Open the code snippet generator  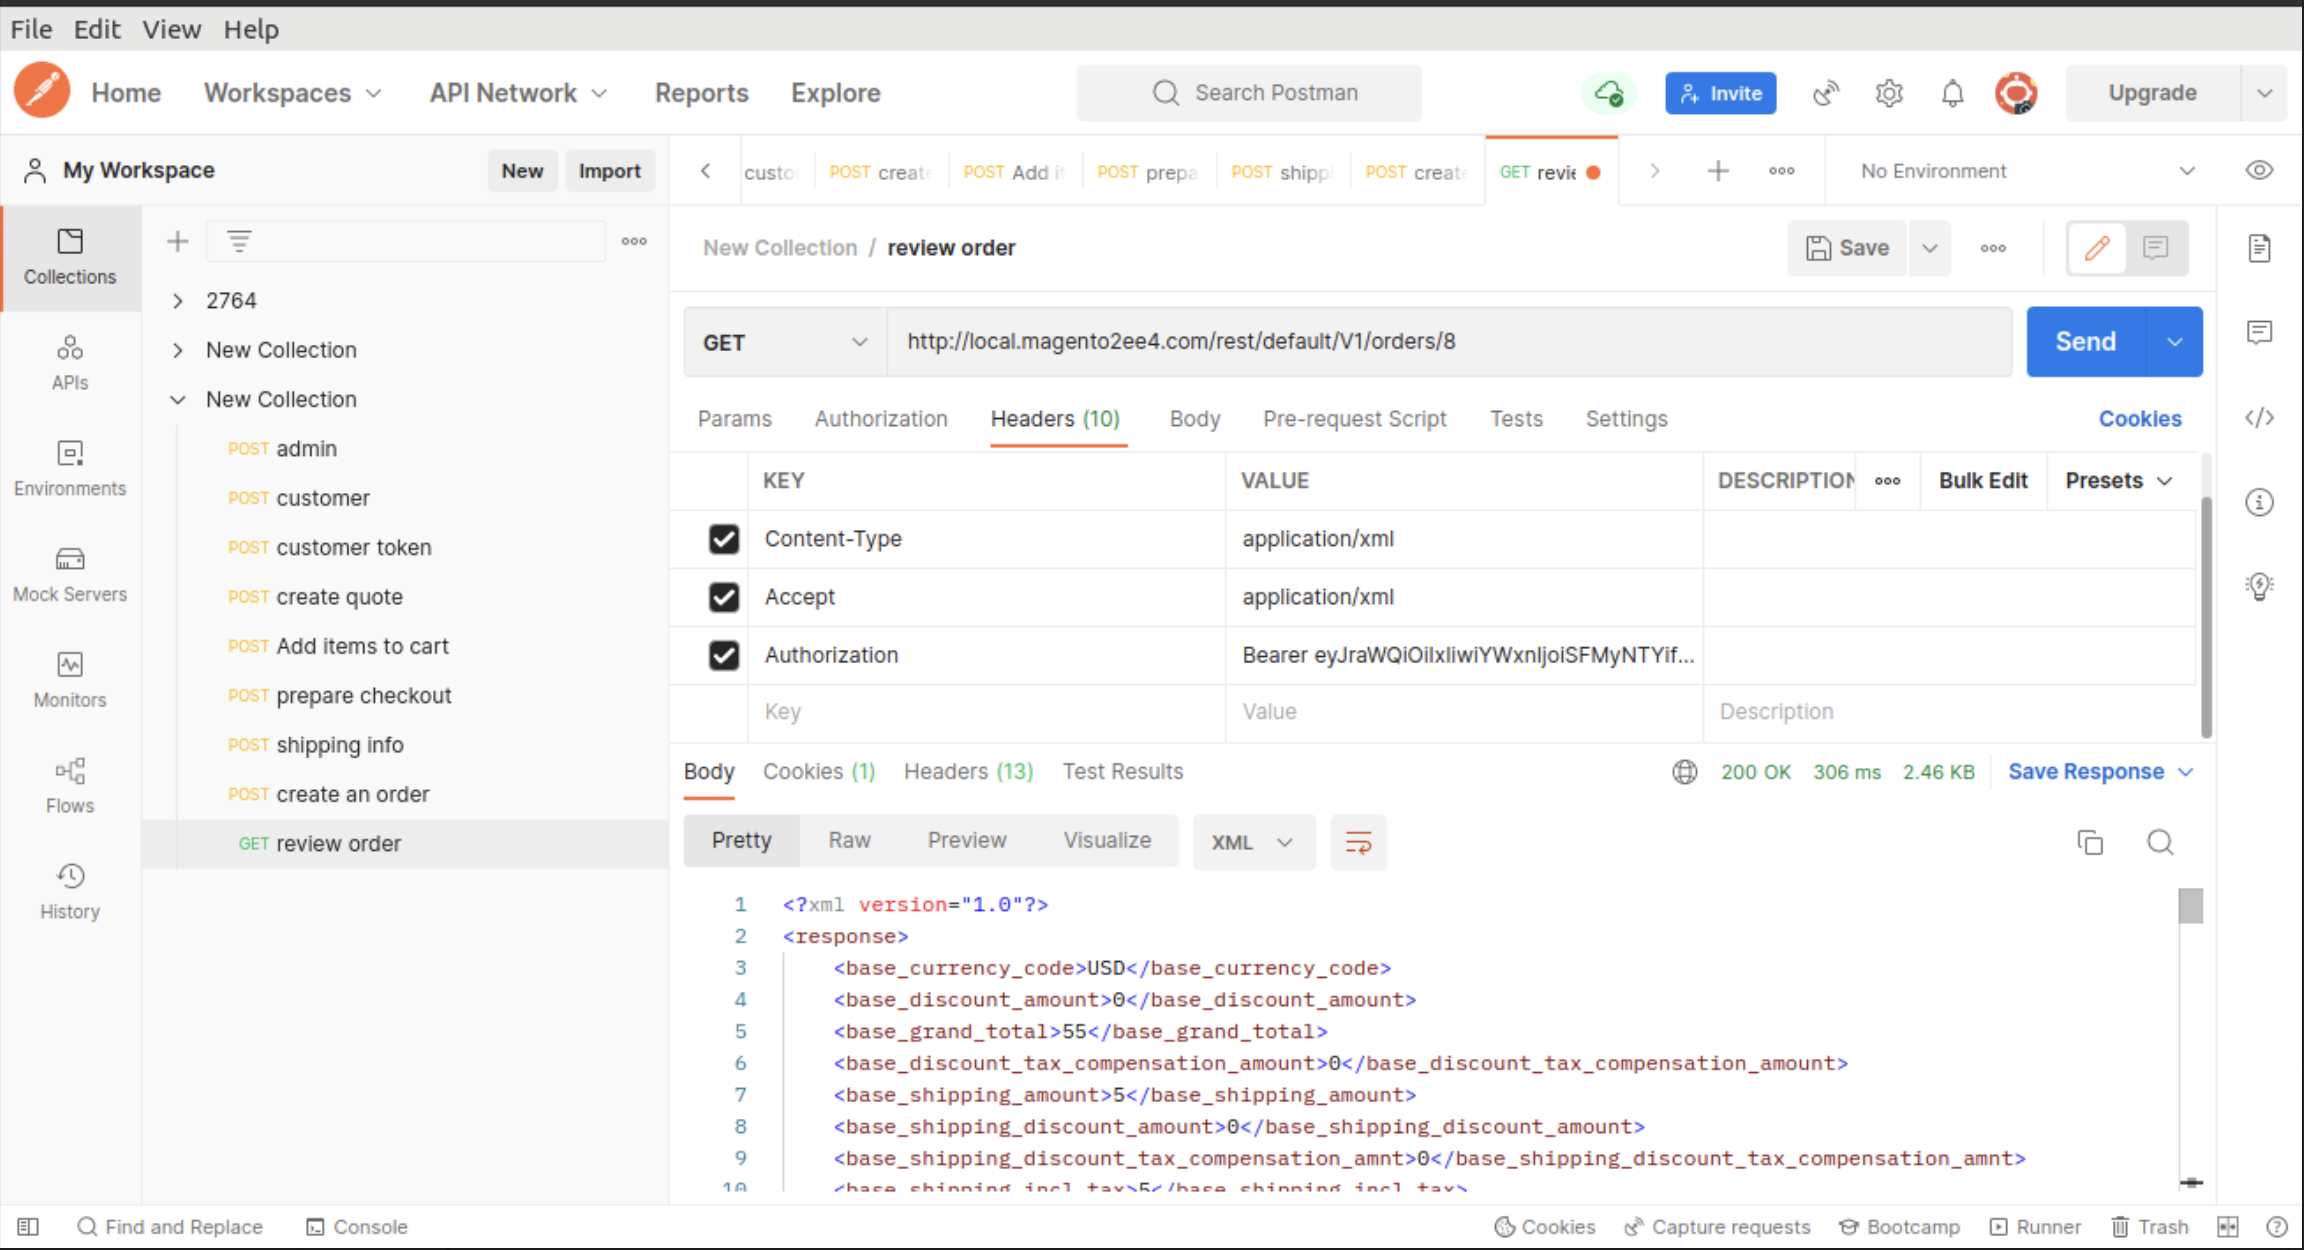[2259, 418]
